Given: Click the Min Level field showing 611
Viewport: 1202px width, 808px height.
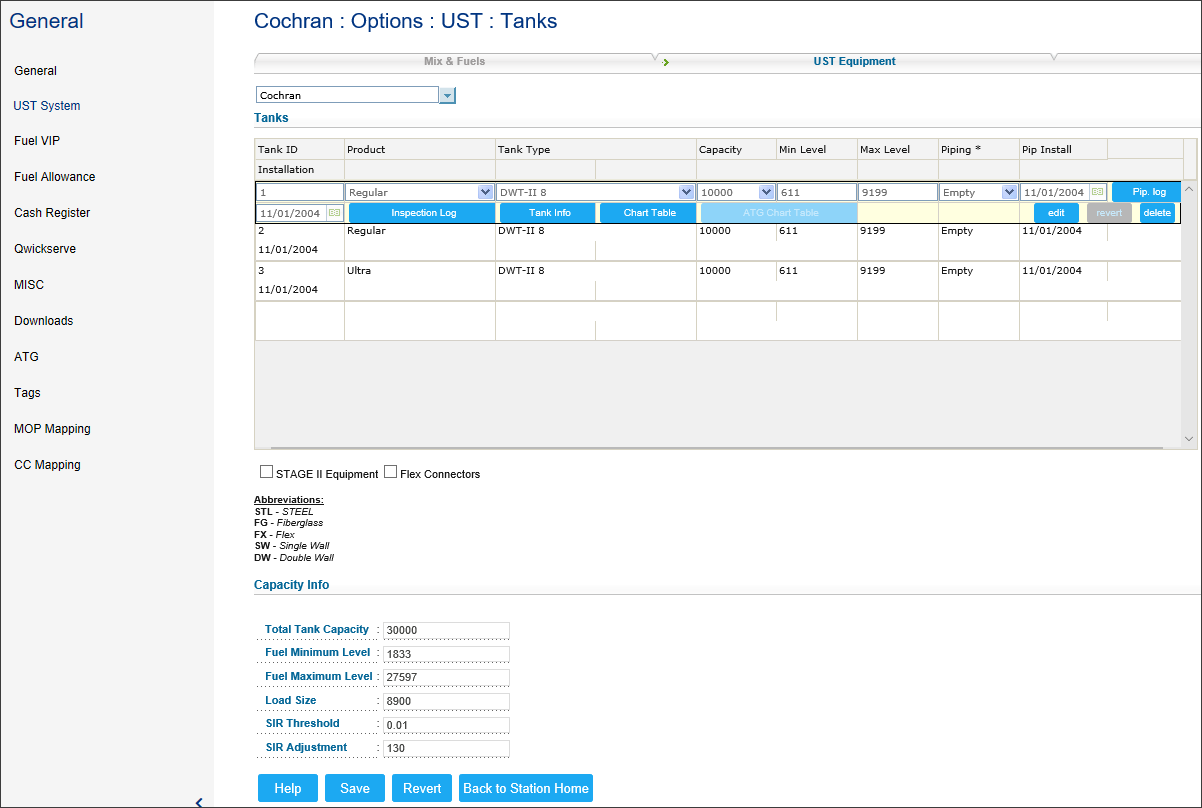Looking at the screenshot, I should point(817,192).
